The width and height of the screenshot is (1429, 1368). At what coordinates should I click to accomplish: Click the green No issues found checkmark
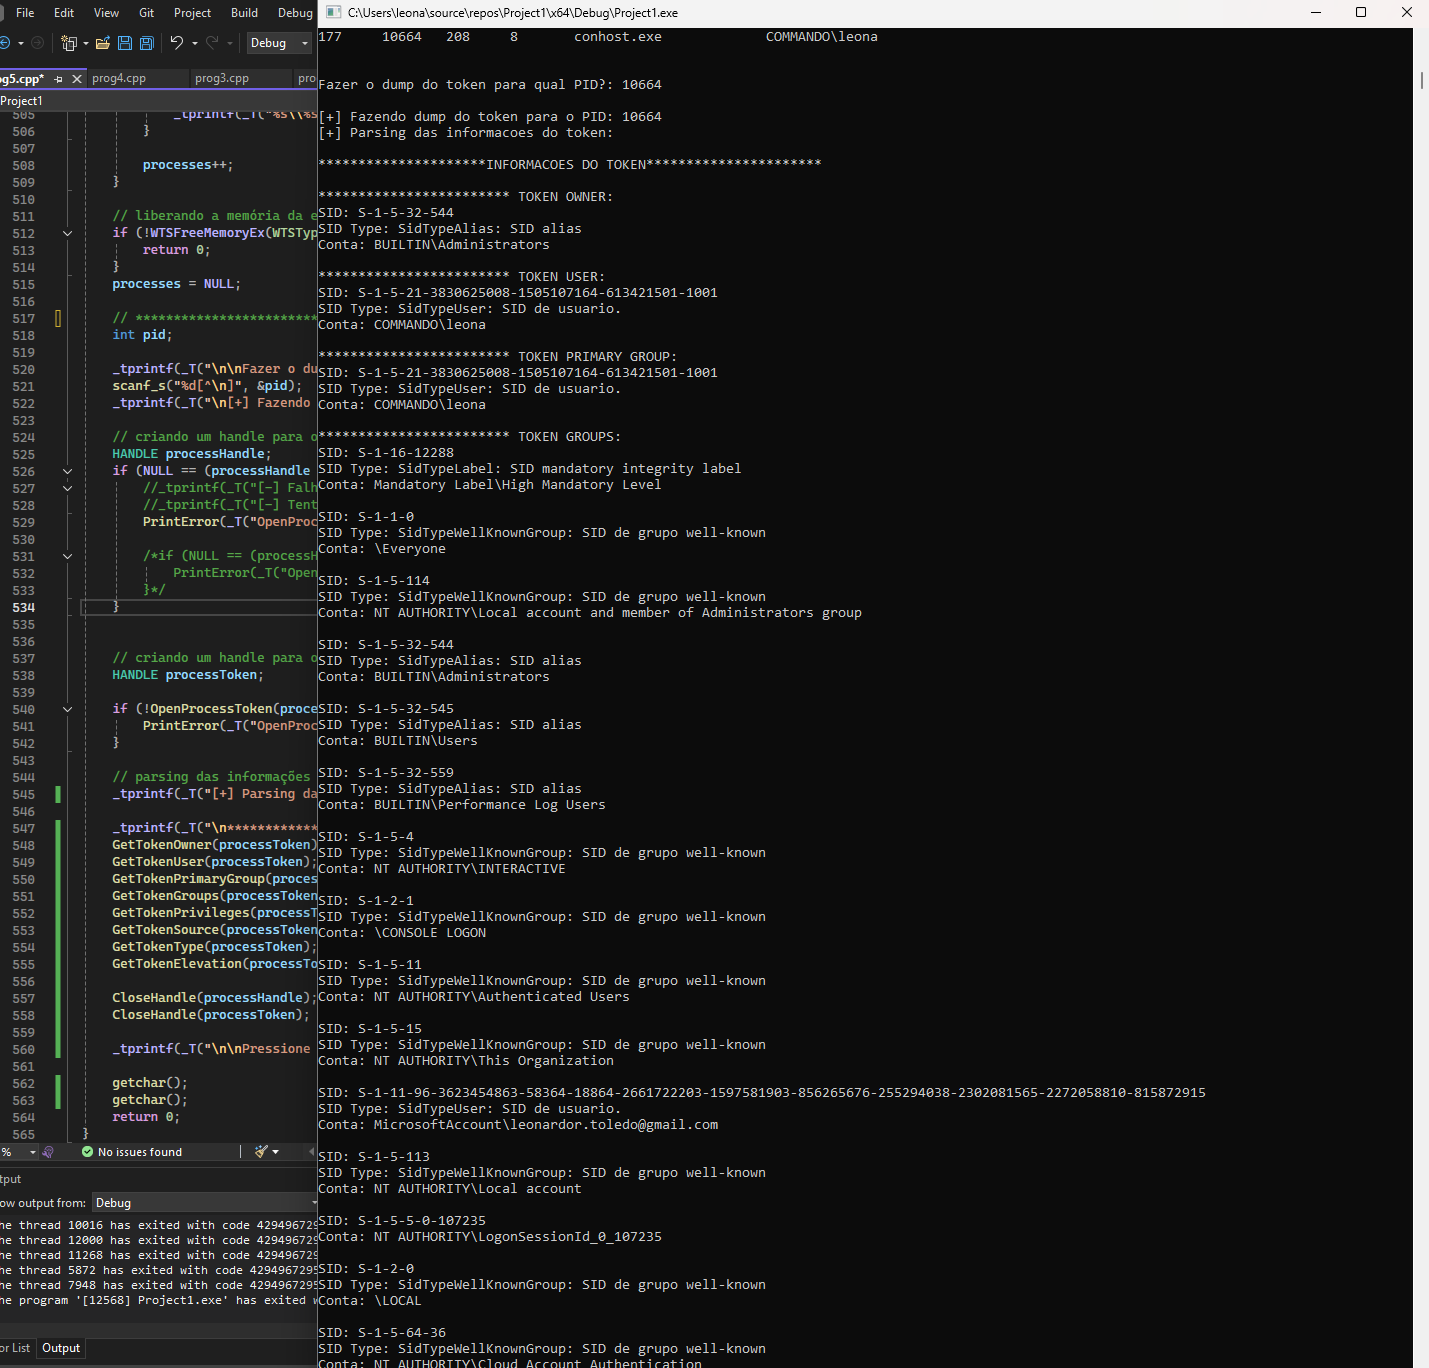point(88,1152)
